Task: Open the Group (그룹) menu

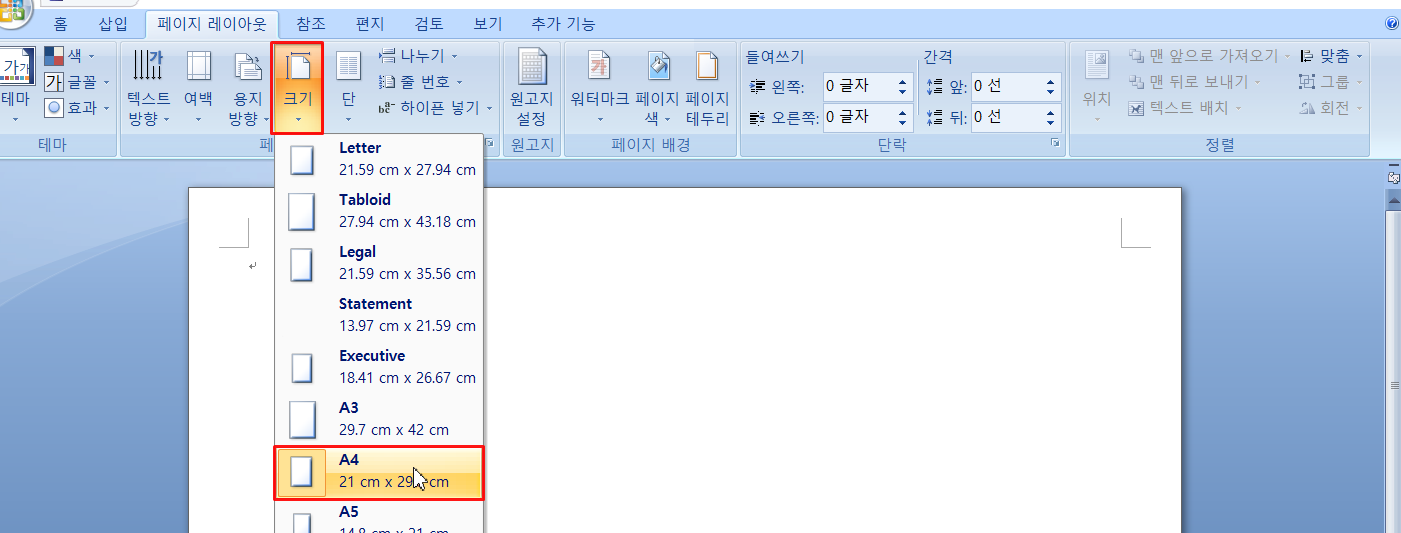Action: (x=1331, y=82)
